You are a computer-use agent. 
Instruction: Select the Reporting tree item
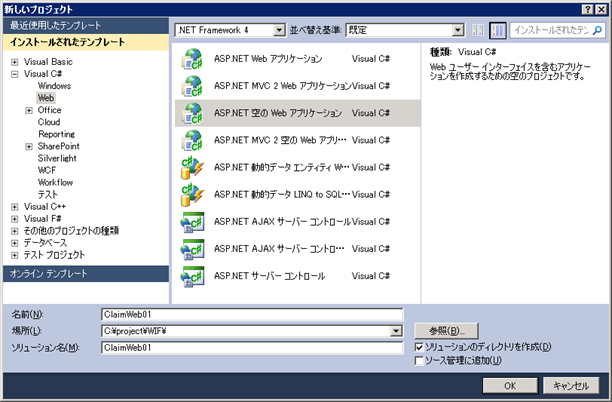[57, 134]
